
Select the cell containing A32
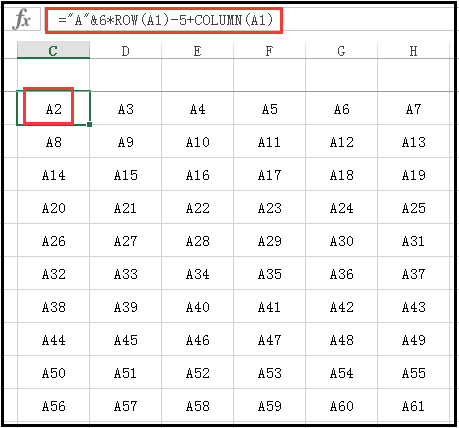[x=53, y=273]
